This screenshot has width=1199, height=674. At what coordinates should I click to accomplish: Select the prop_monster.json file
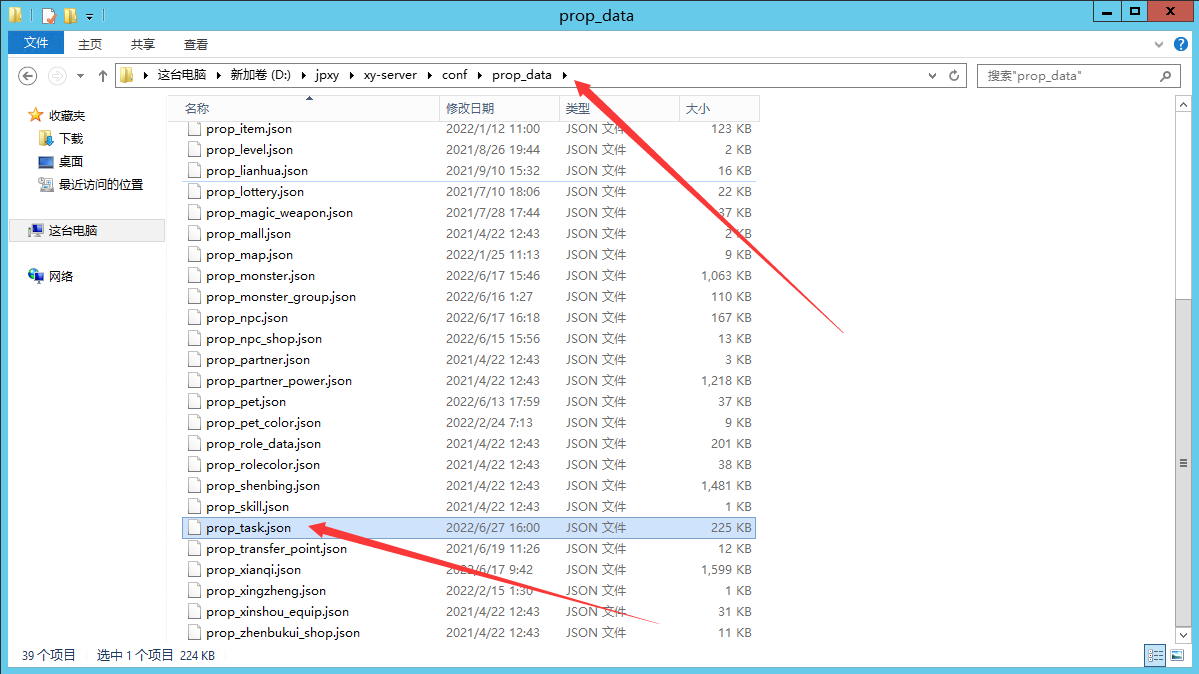click(260, 276)
